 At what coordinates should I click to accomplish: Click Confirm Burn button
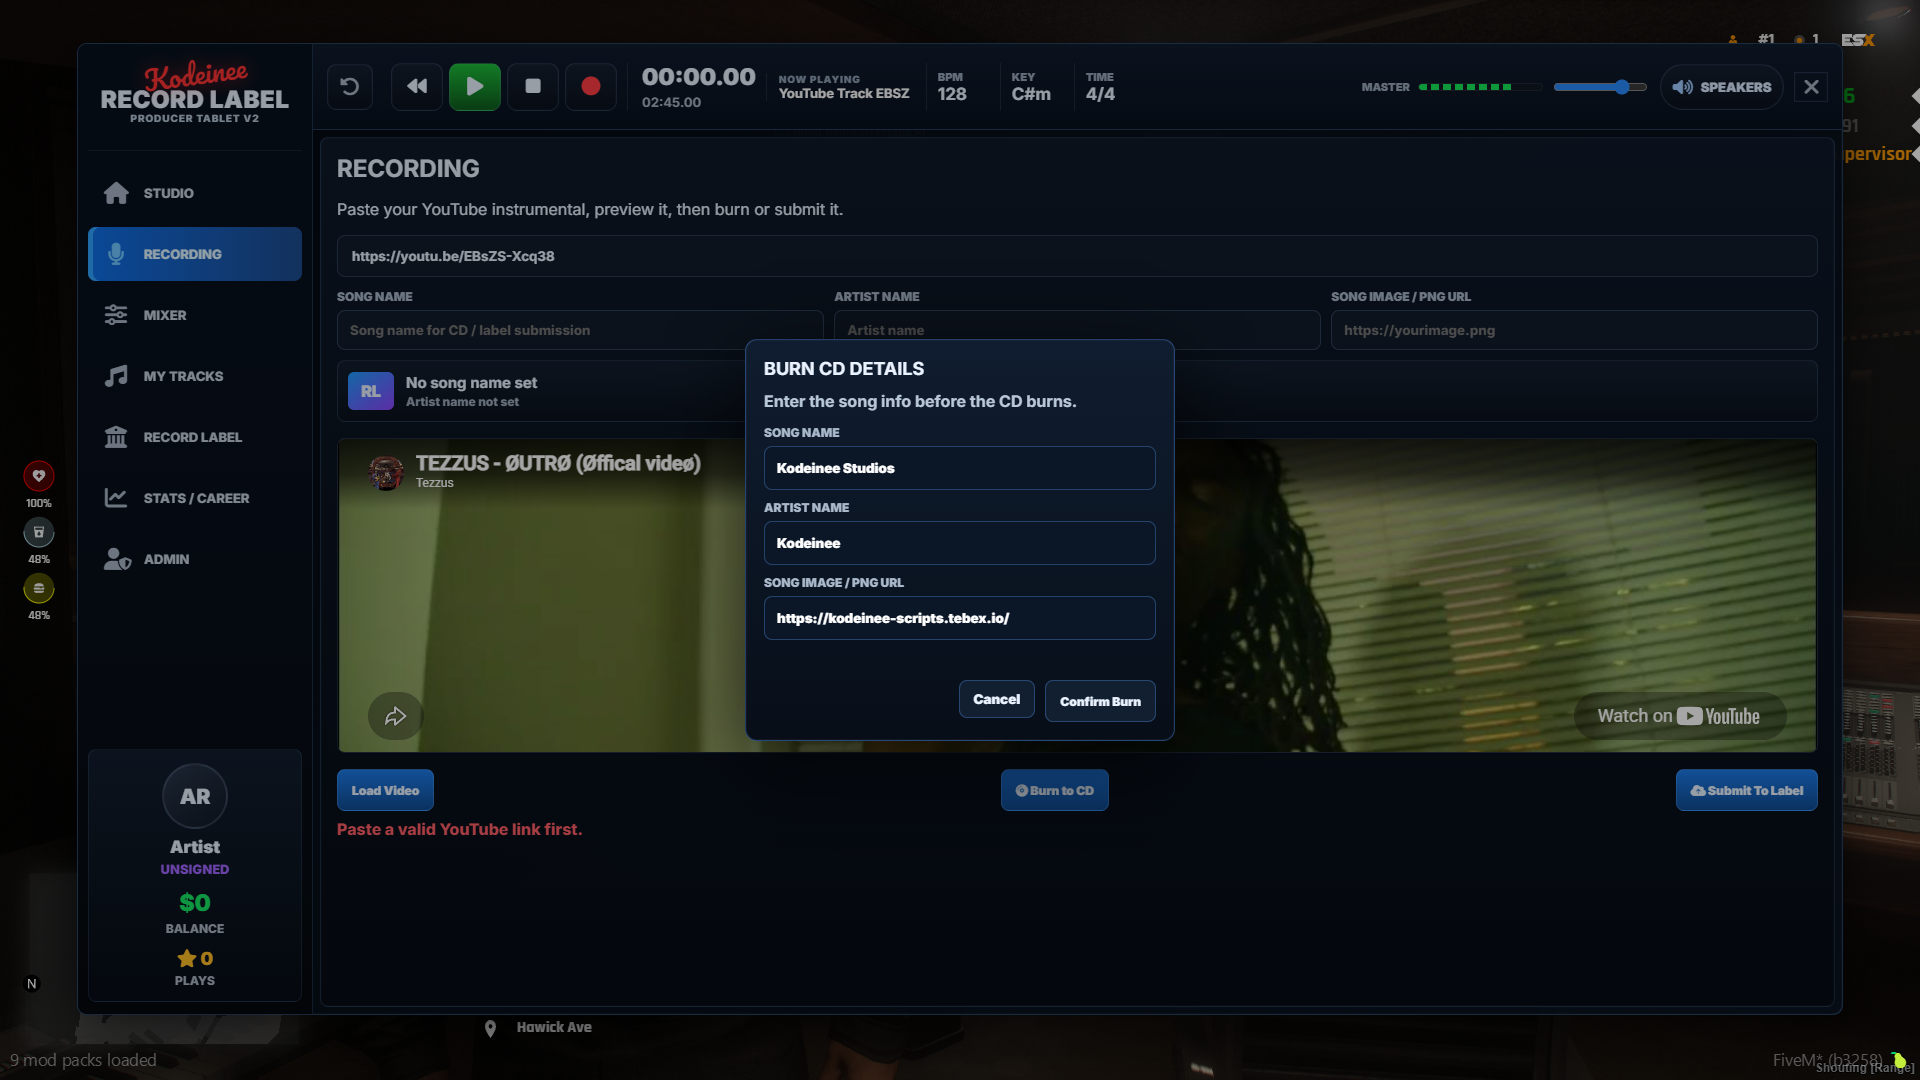[x=1100, y=701]
